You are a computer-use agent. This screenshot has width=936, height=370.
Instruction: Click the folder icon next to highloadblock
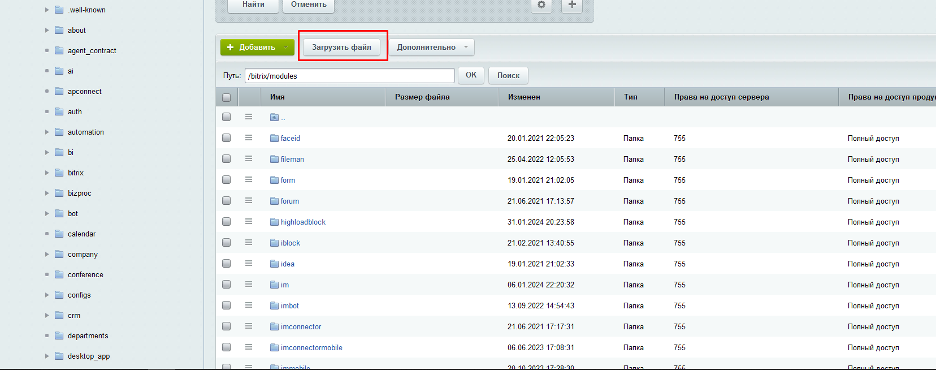tap(275, 221)
